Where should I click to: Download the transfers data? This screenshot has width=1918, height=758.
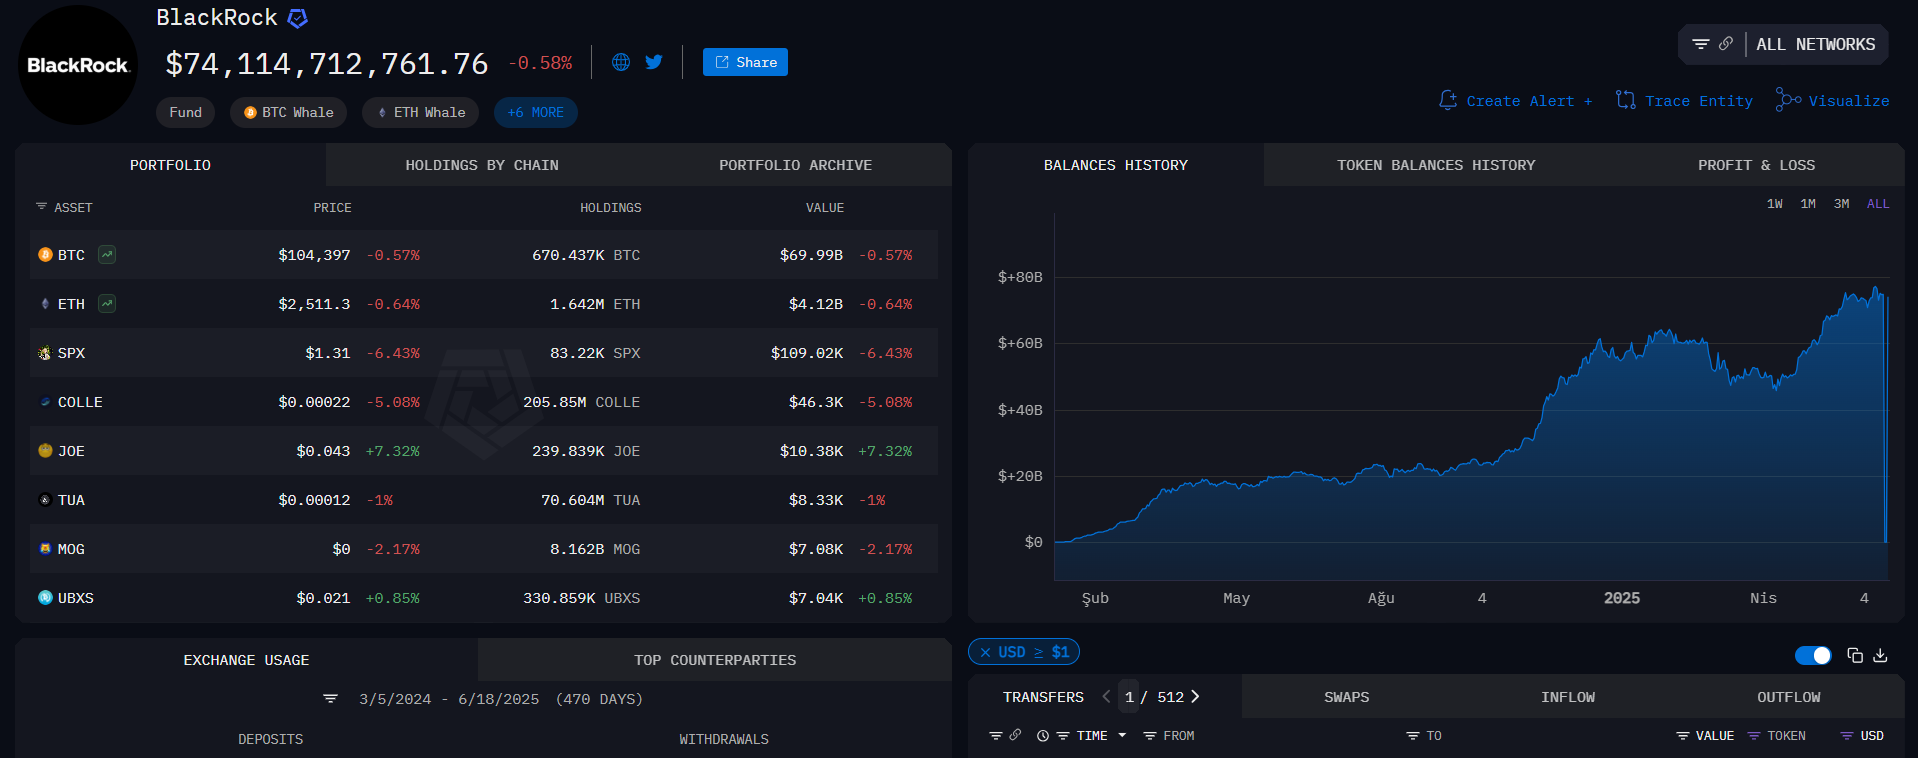[x=1880, y=655]
